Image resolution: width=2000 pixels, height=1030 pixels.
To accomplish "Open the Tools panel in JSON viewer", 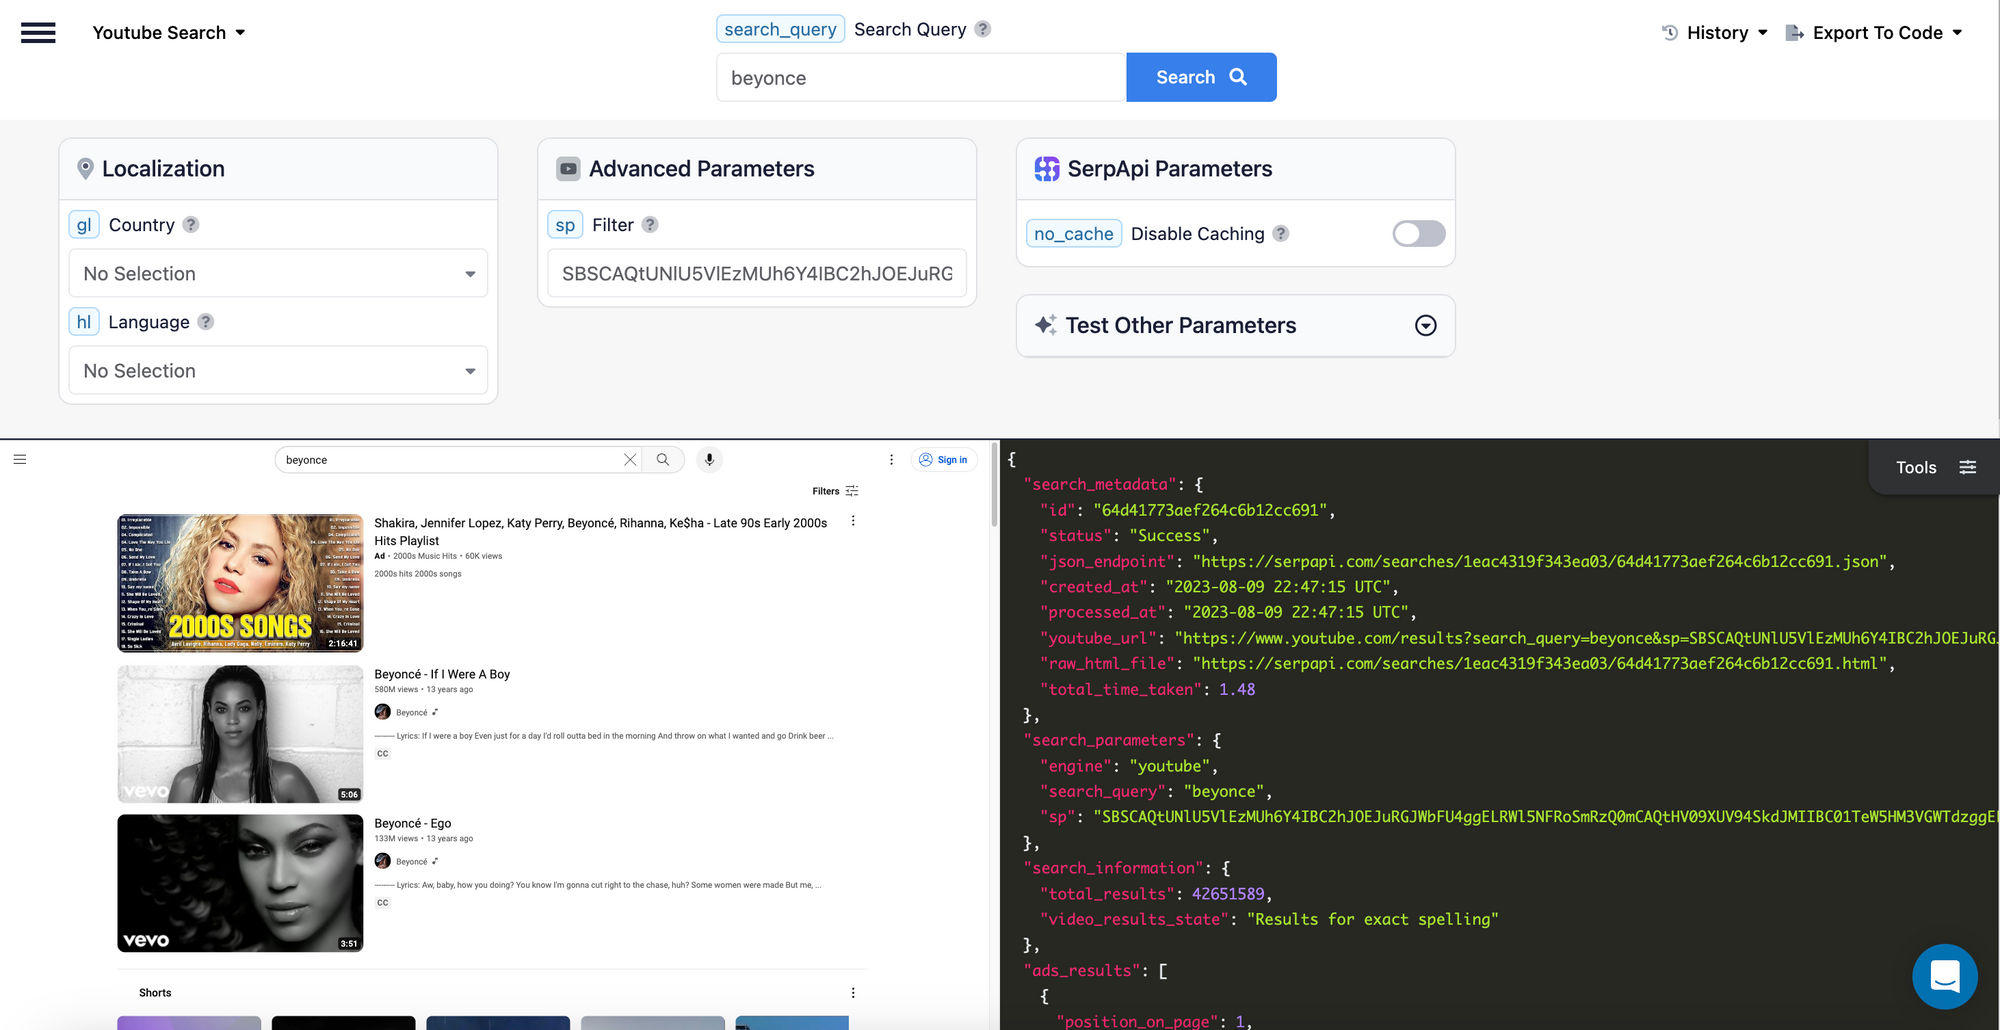I will coord(1935,467).
